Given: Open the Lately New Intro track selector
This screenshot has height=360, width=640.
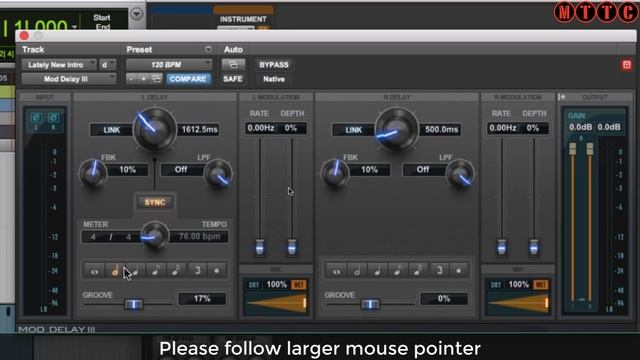Looking at the screenshot, I should tap(59, 64).
